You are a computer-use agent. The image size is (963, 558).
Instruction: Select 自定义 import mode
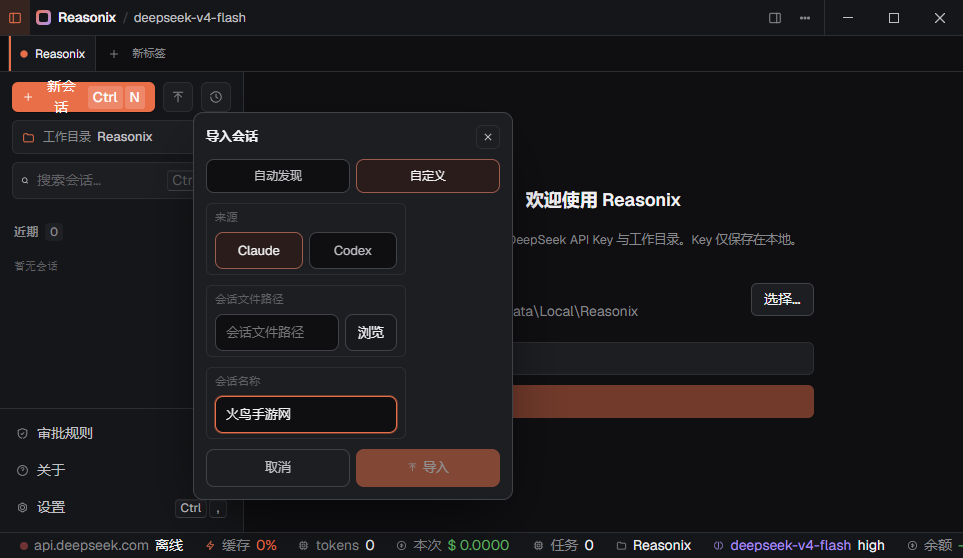[x=428, y=176]
